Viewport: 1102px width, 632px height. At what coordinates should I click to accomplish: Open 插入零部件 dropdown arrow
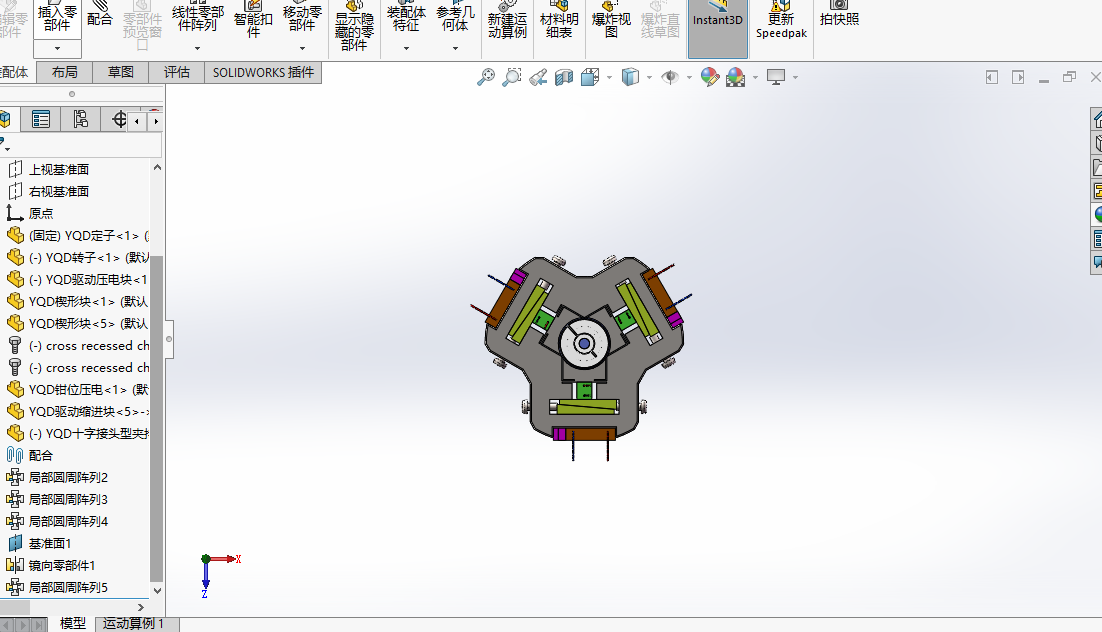click(58, 49)
